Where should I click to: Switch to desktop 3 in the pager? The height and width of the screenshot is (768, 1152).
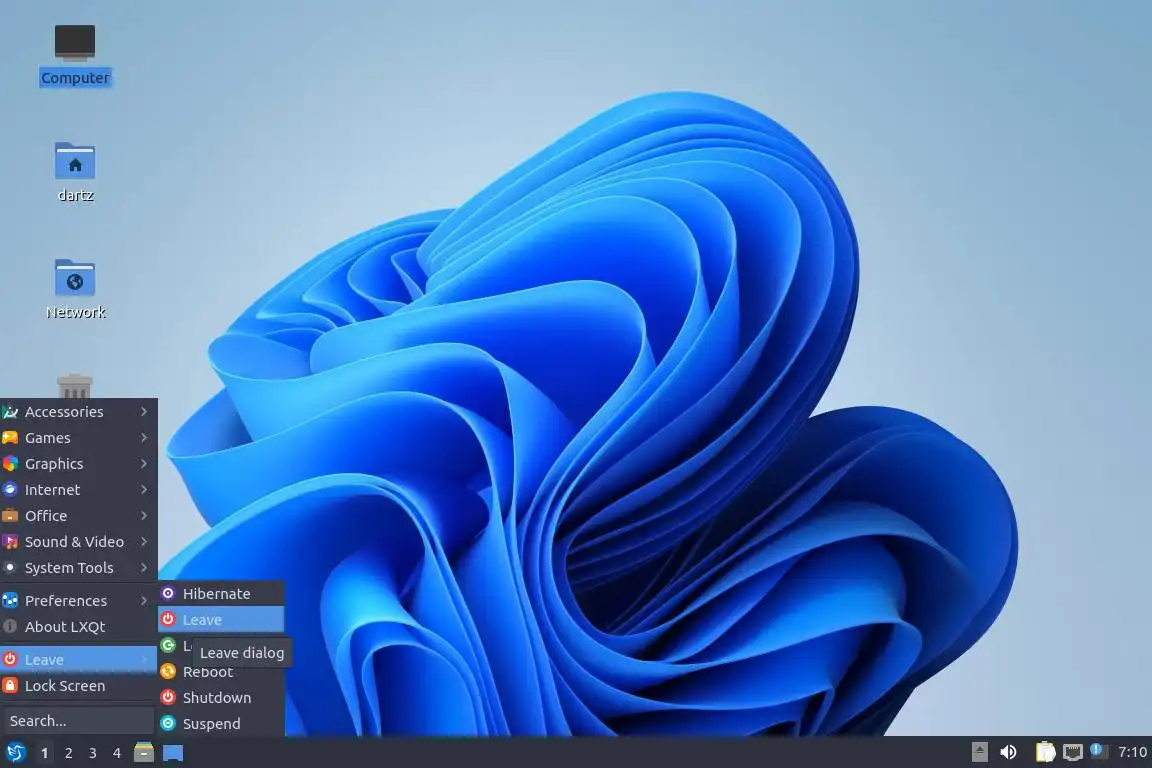93,753
